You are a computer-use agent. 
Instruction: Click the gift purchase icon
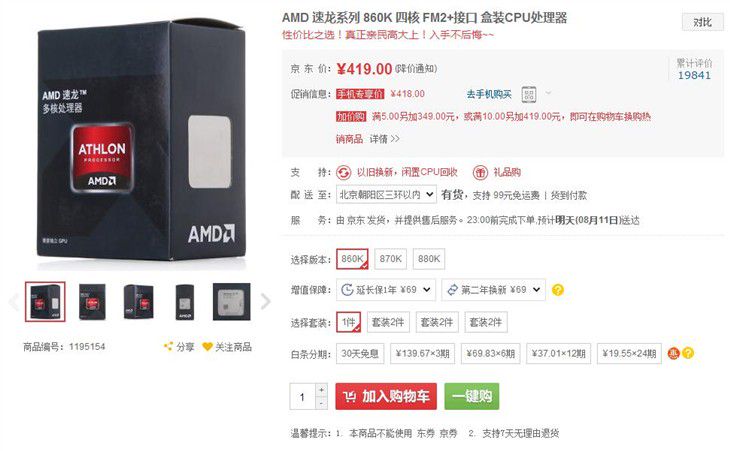tap(480, 173)
